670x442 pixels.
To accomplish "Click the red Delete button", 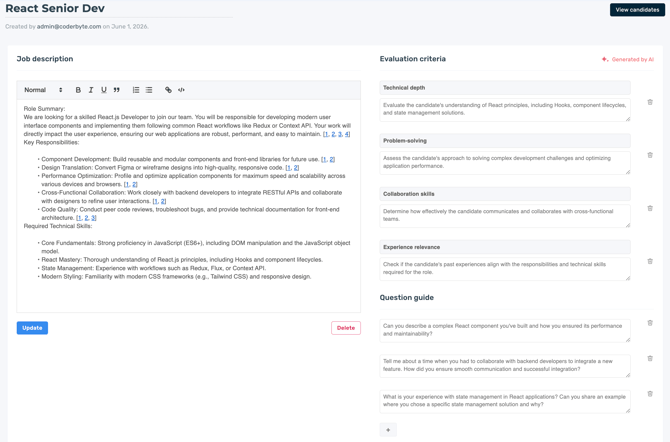I will [x=346, y=328].
